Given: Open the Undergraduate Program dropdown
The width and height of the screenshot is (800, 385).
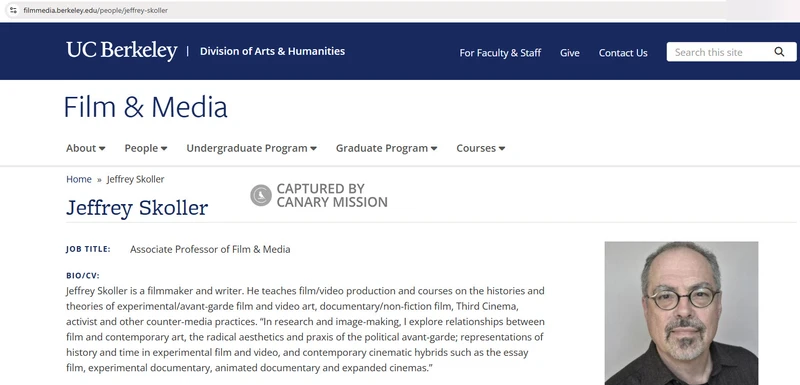Looking at the screenshot, I should 252,148.
